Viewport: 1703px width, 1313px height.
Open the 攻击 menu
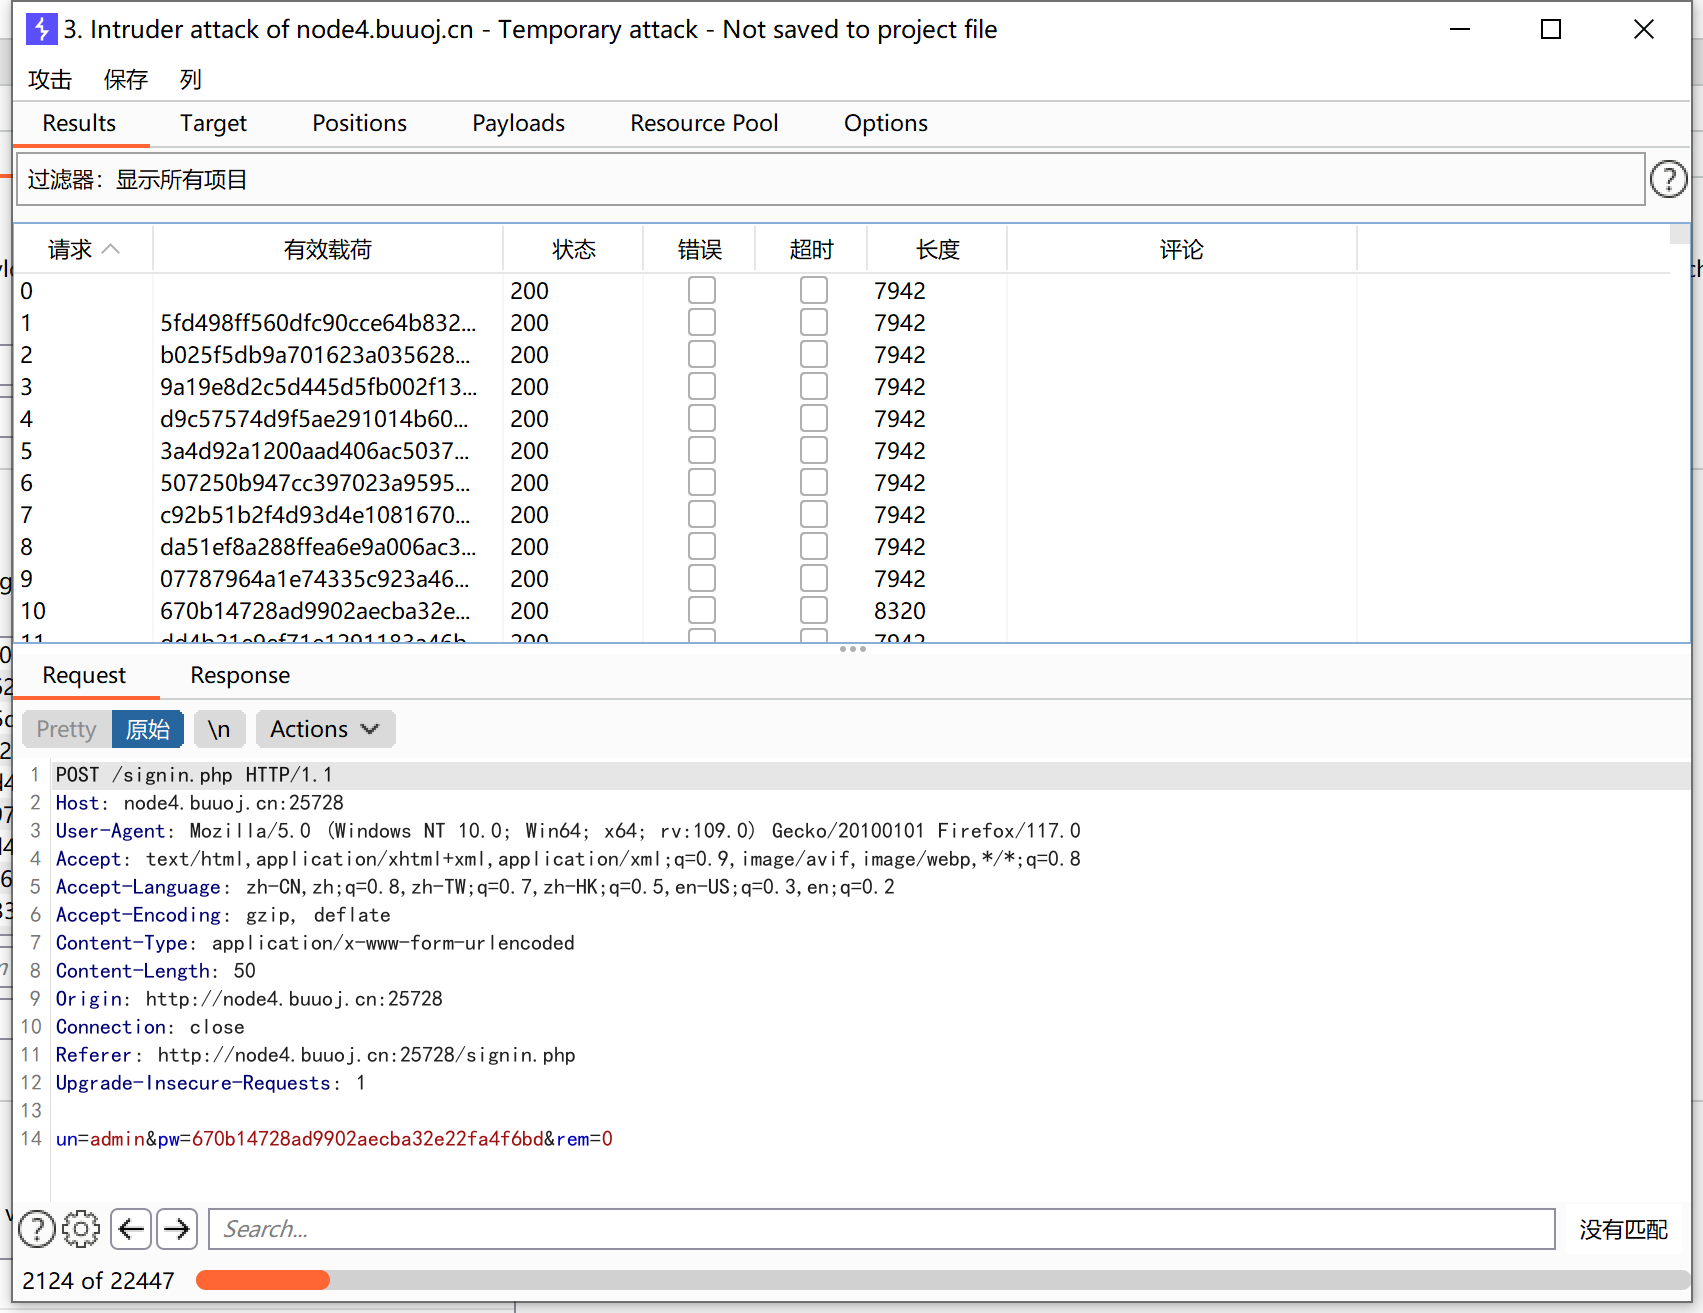pyautogui.click(x=50, y=79)
